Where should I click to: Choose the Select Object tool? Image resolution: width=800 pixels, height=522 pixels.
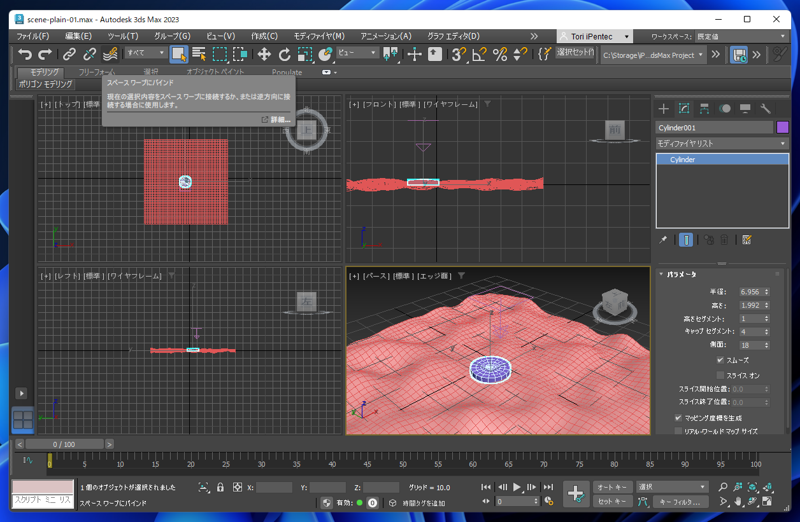[179, 54]
